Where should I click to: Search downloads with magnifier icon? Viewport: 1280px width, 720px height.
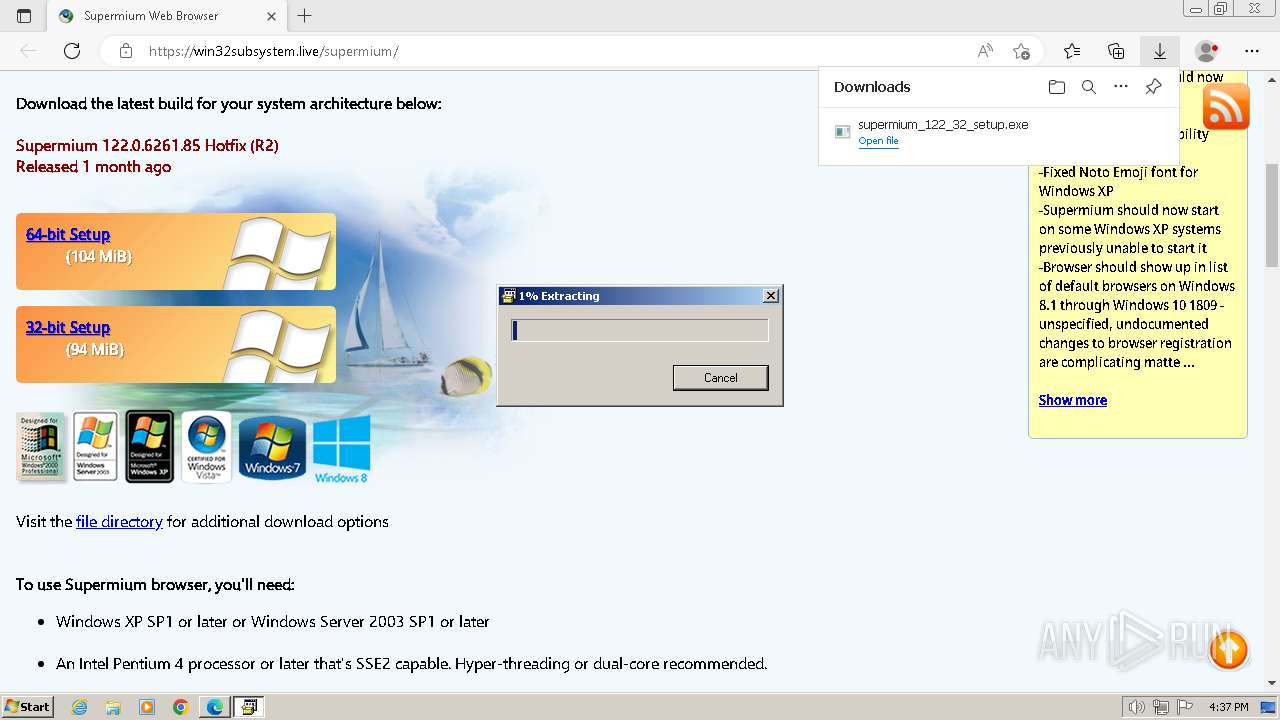[x=1089, y=87]
